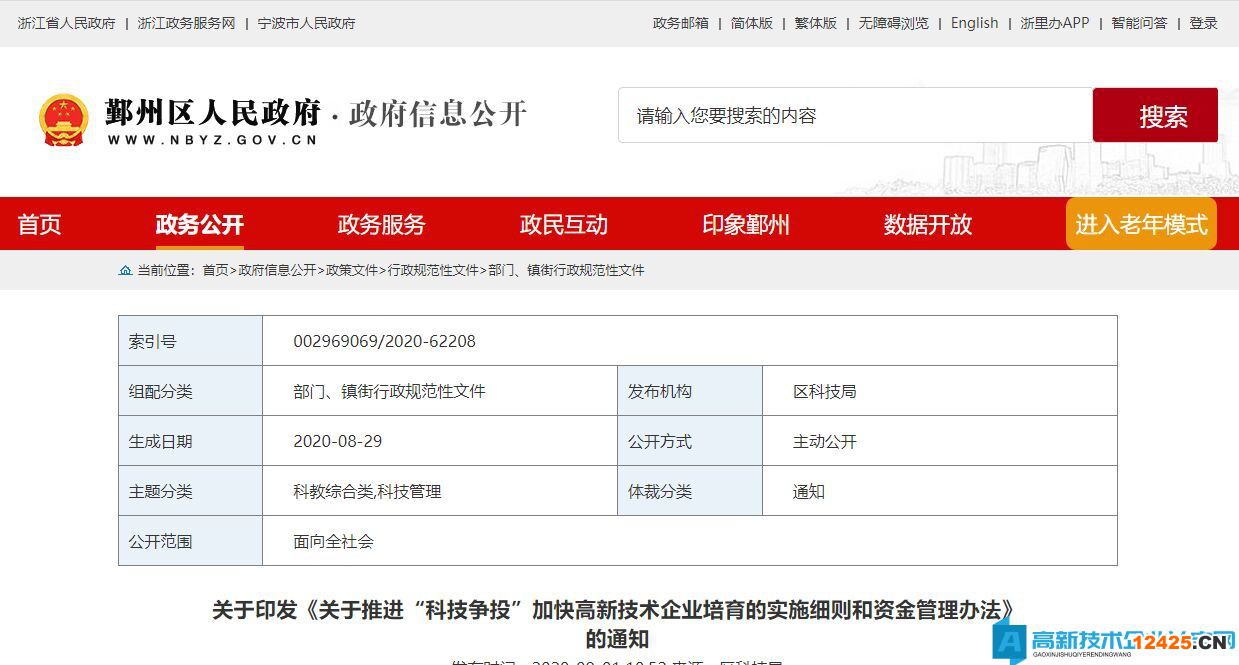Click 主题分类 label cell
This screenshot has height=665, width=1239.
tap(191, 491)
